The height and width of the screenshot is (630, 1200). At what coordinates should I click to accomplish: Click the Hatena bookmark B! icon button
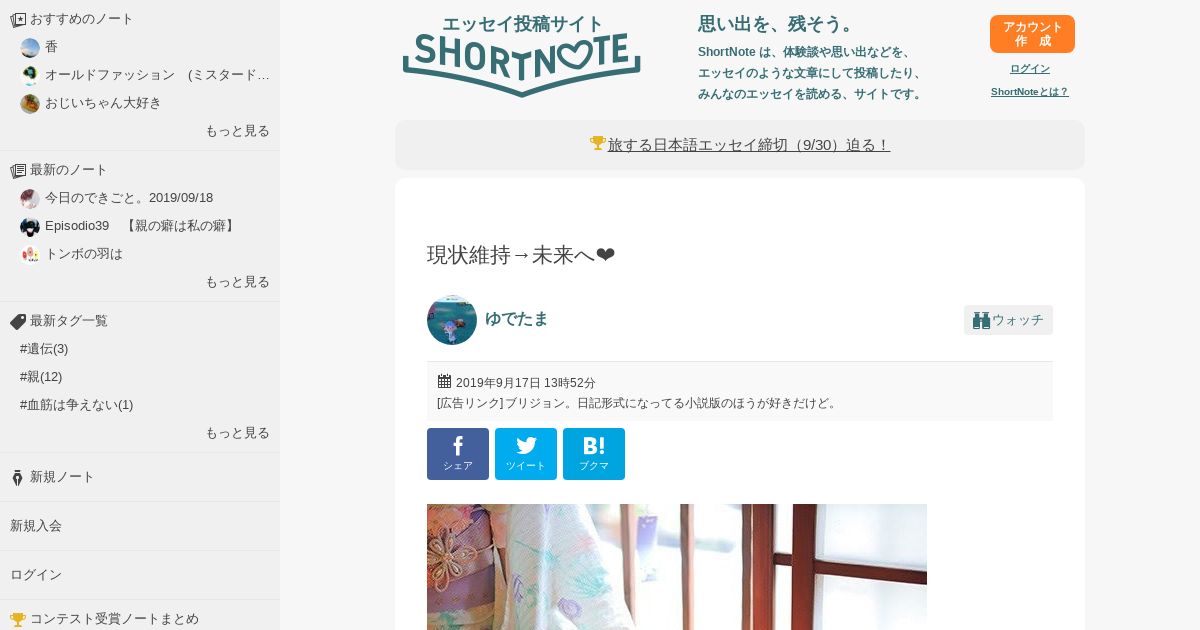tap(594, 454)
